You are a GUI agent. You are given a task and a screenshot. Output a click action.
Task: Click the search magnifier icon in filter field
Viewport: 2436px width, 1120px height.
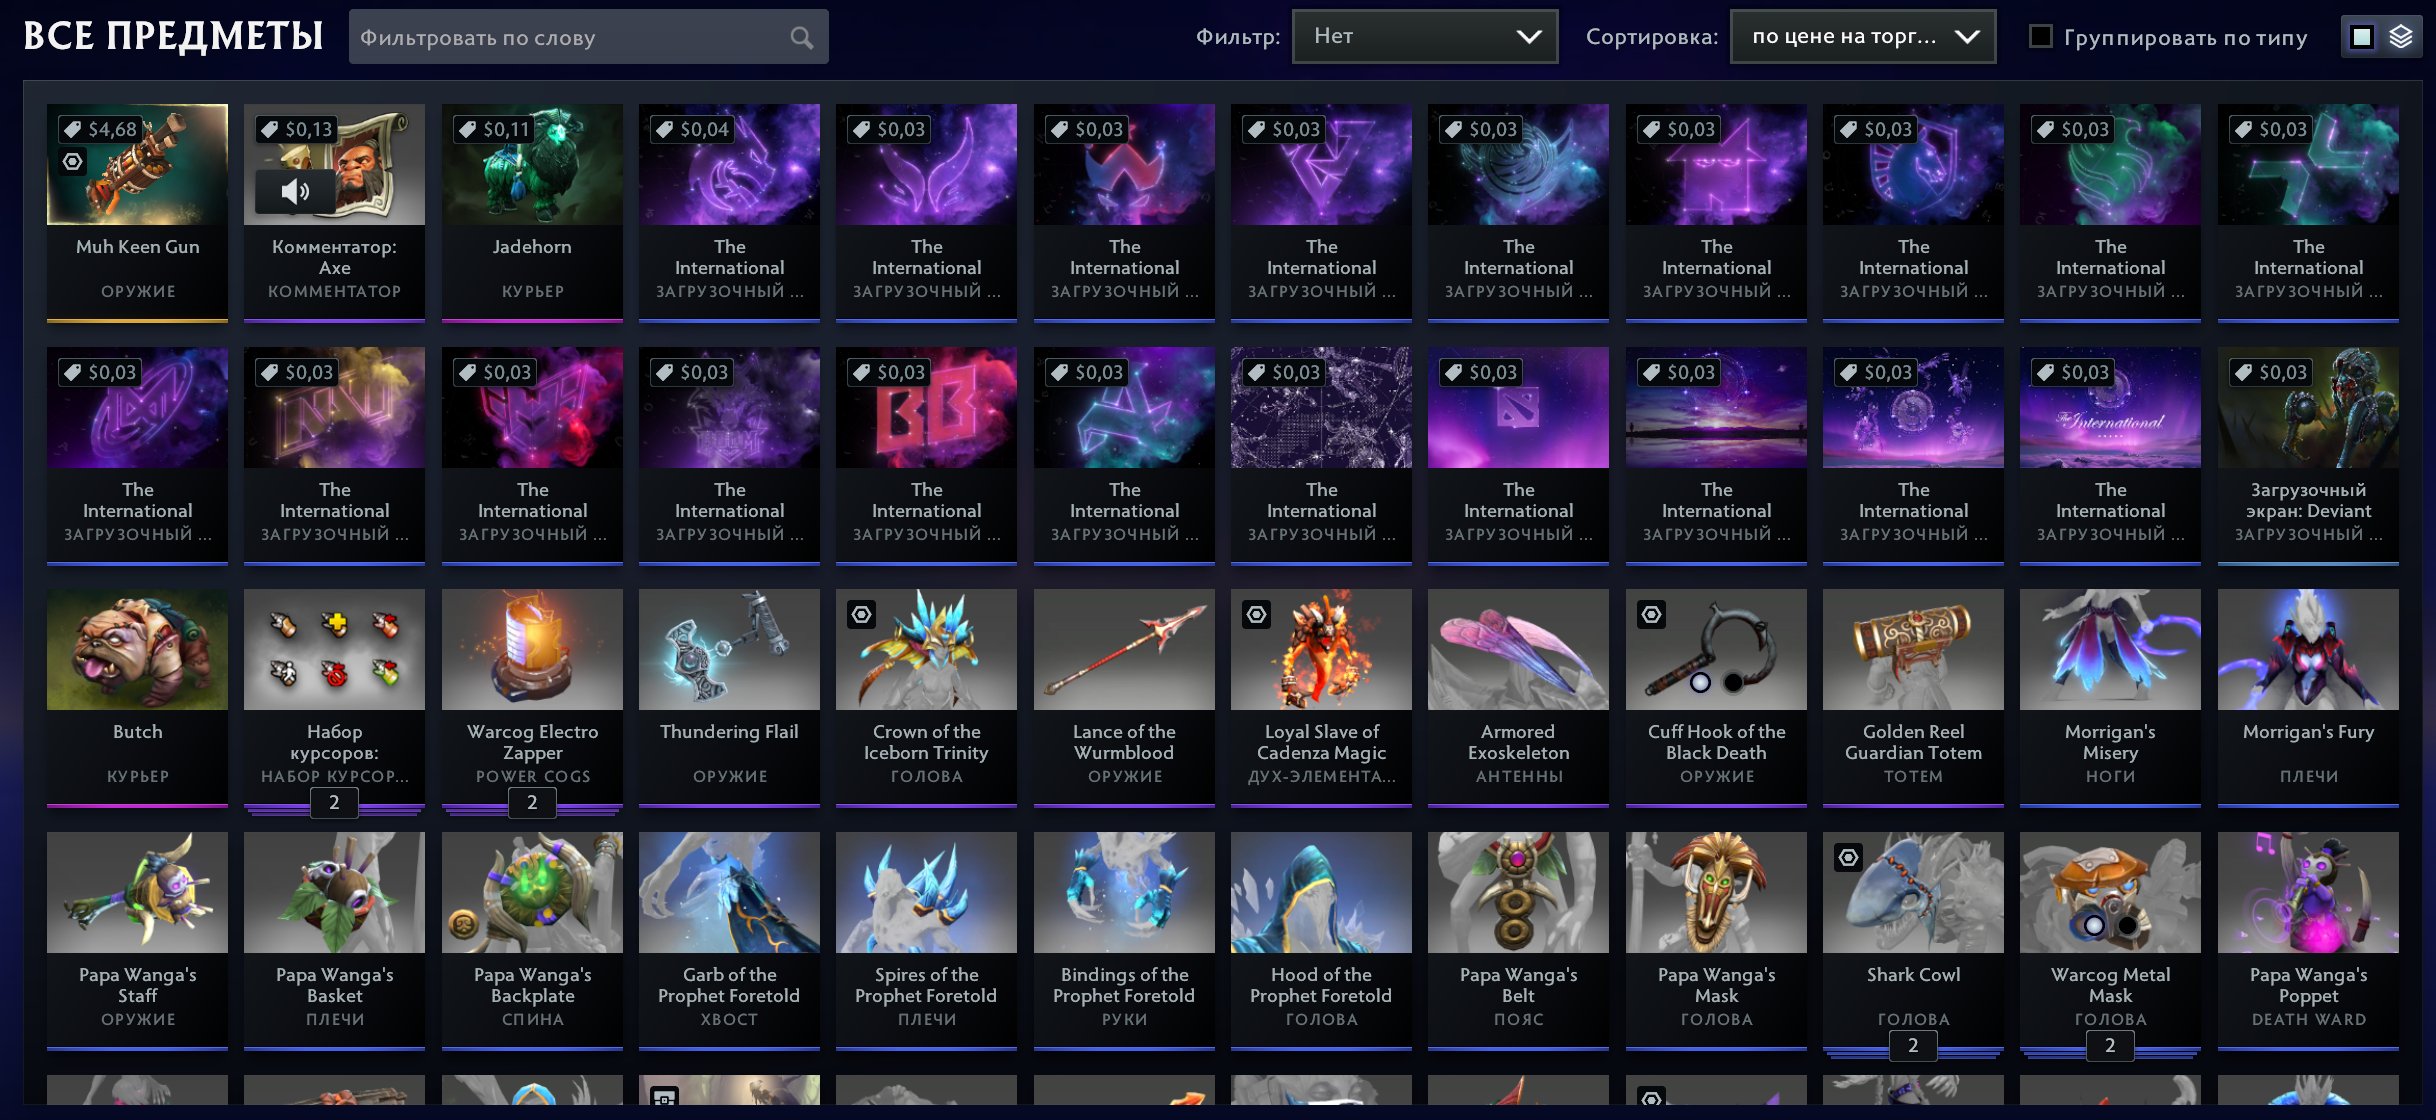[x=801, y=37]
